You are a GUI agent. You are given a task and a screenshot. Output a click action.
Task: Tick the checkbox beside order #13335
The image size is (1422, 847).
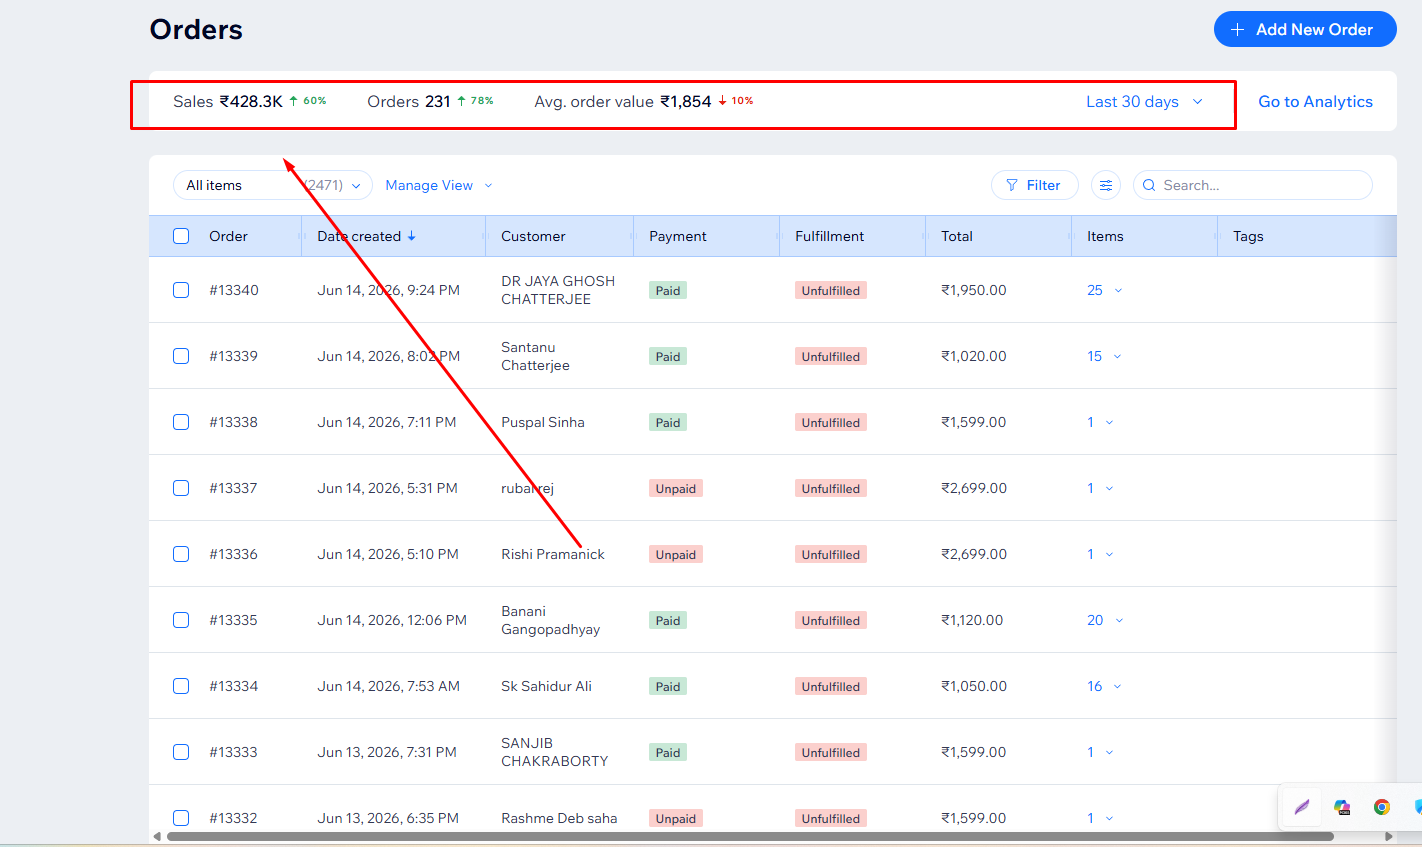[x=181, y=620]
